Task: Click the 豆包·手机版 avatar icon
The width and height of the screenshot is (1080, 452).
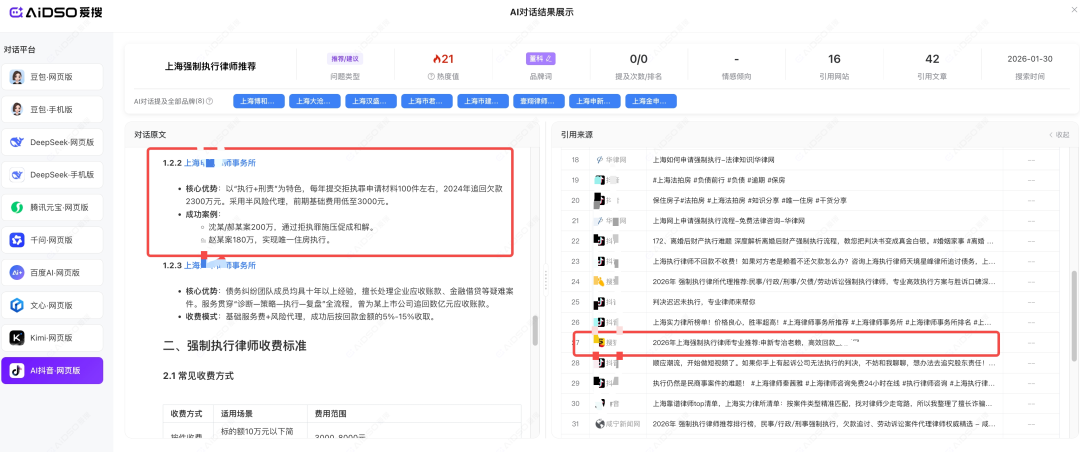Action: pos(17,110)
